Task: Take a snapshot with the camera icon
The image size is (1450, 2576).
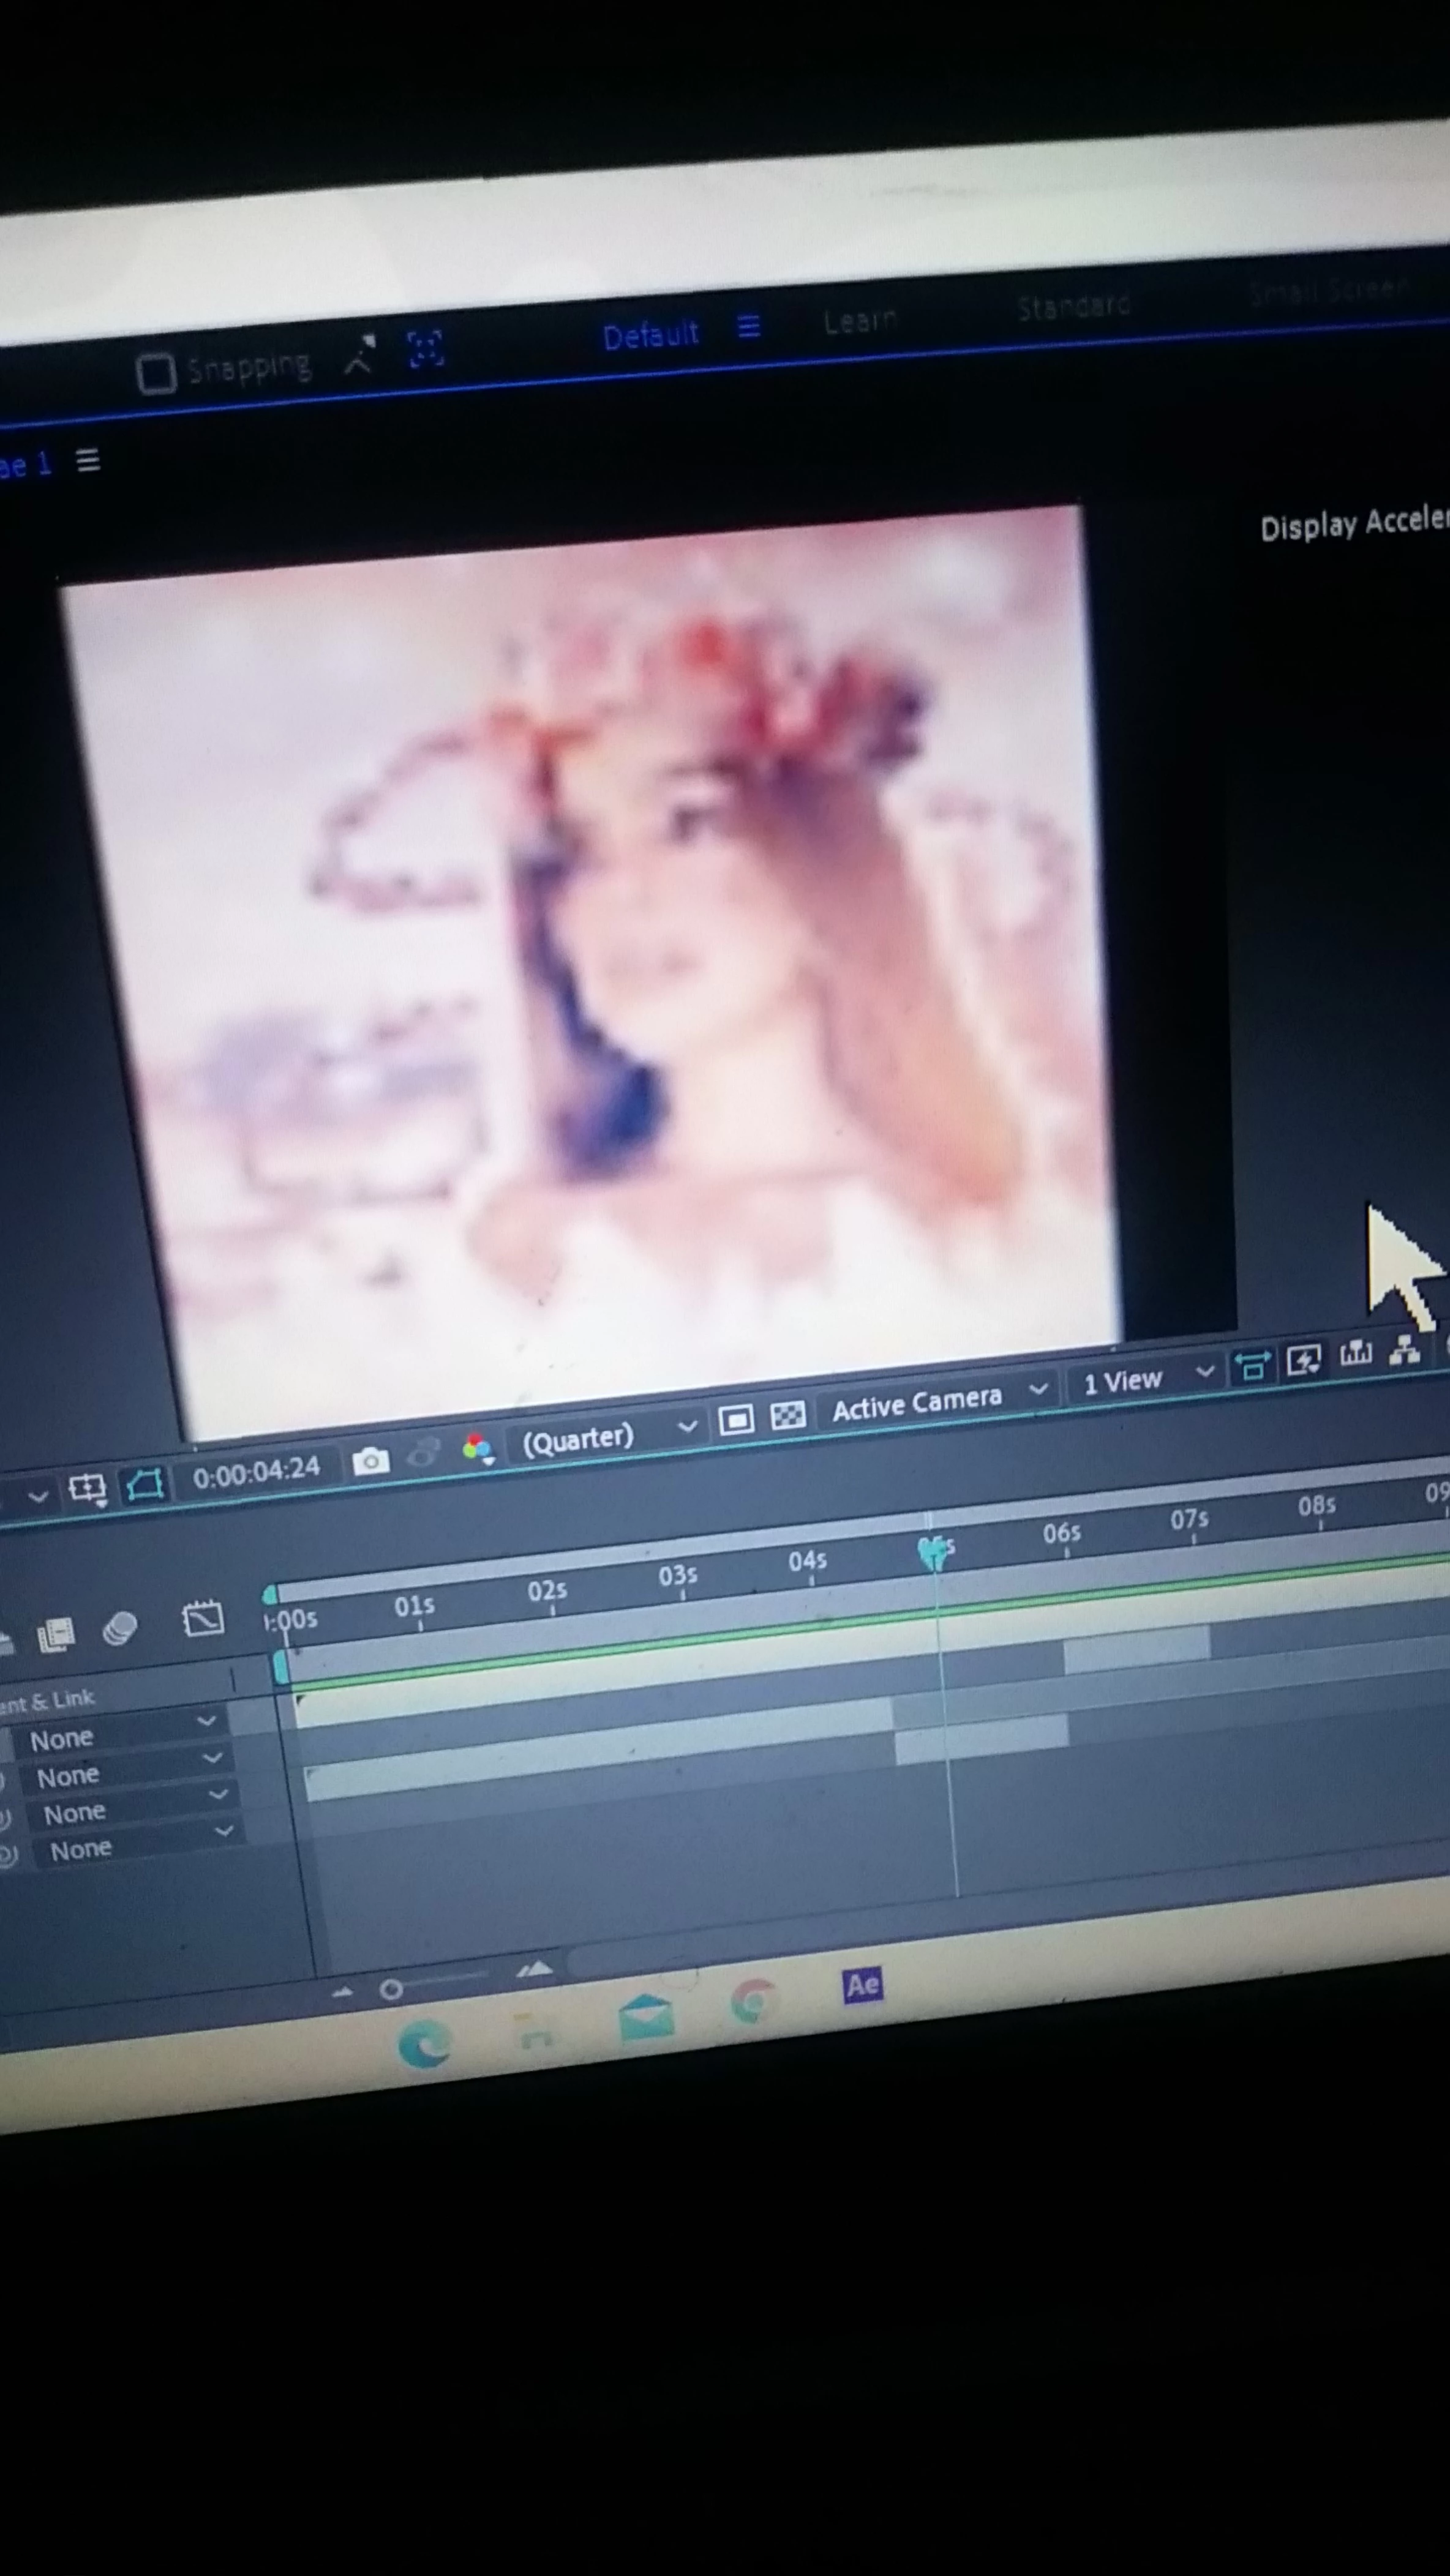Action: click(x=370, y=1461)
